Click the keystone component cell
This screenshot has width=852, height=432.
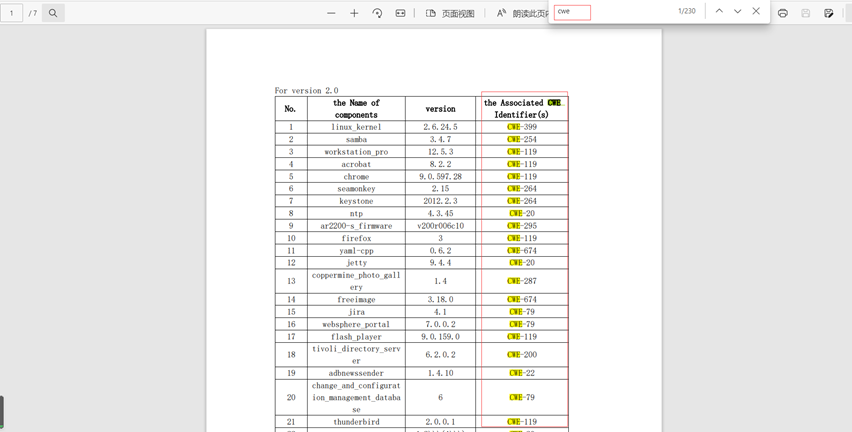(356, 201)
